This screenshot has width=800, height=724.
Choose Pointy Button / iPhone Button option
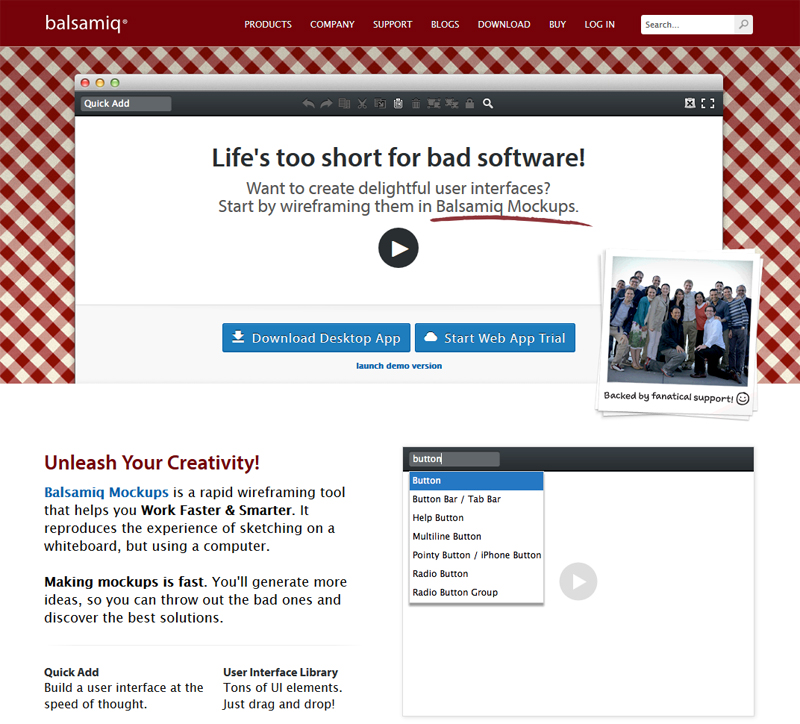point(476,555)
